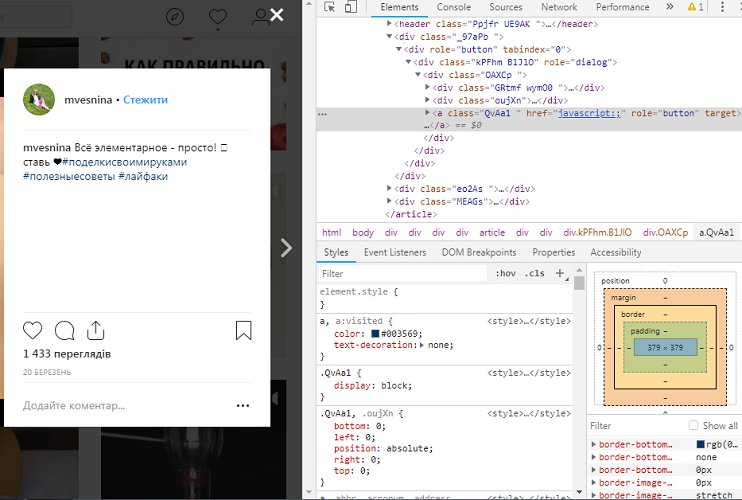Screen dimensions: 742x500
Task: Open mvesnina username in the post header
Action: tap(88, 100)
